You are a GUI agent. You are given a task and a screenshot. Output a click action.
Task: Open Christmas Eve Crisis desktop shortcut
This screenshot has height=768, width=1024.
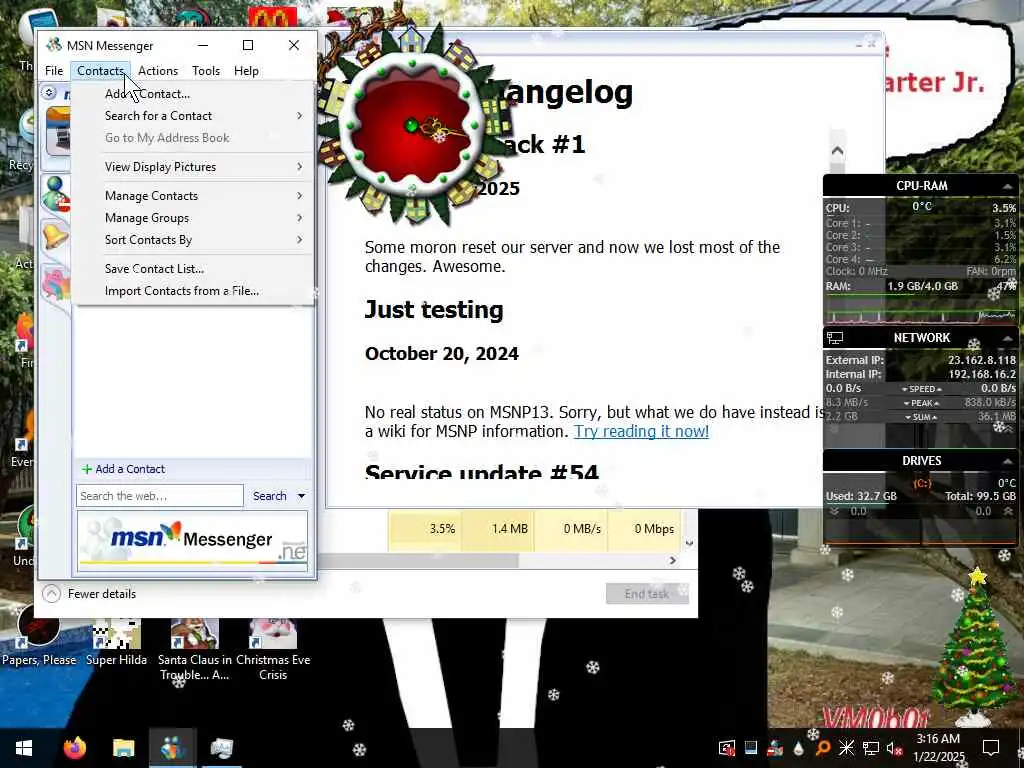[273, 649]
